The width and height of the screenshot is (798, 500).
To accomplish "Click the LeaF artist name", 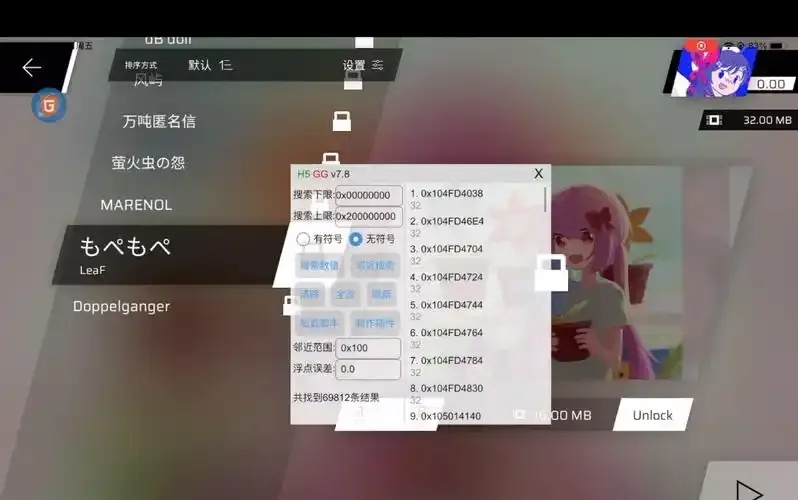I will [x=93, y=270].
